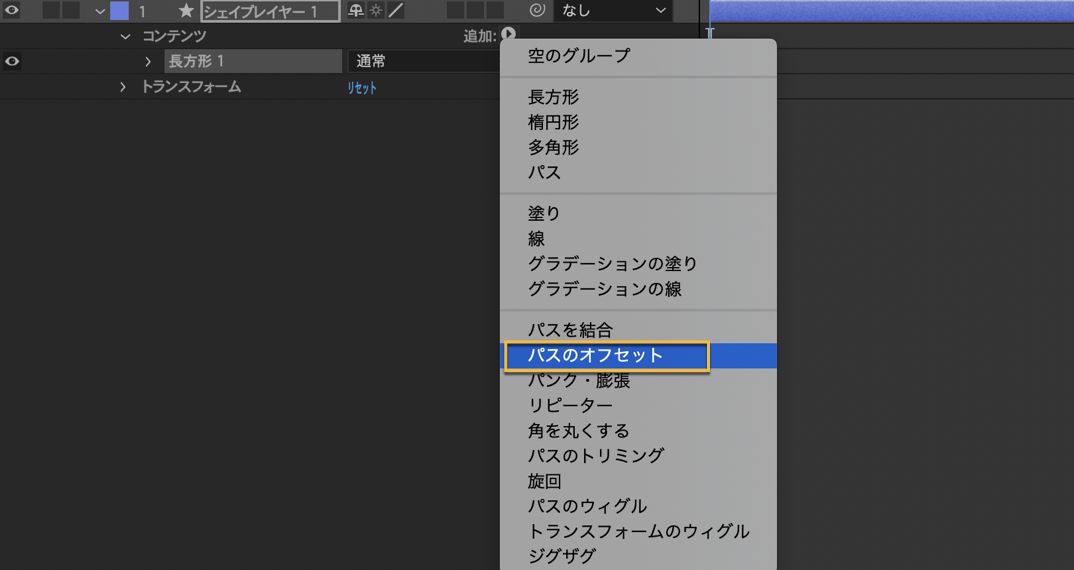Select 角を丸くする menu item

tap(638, 431)
